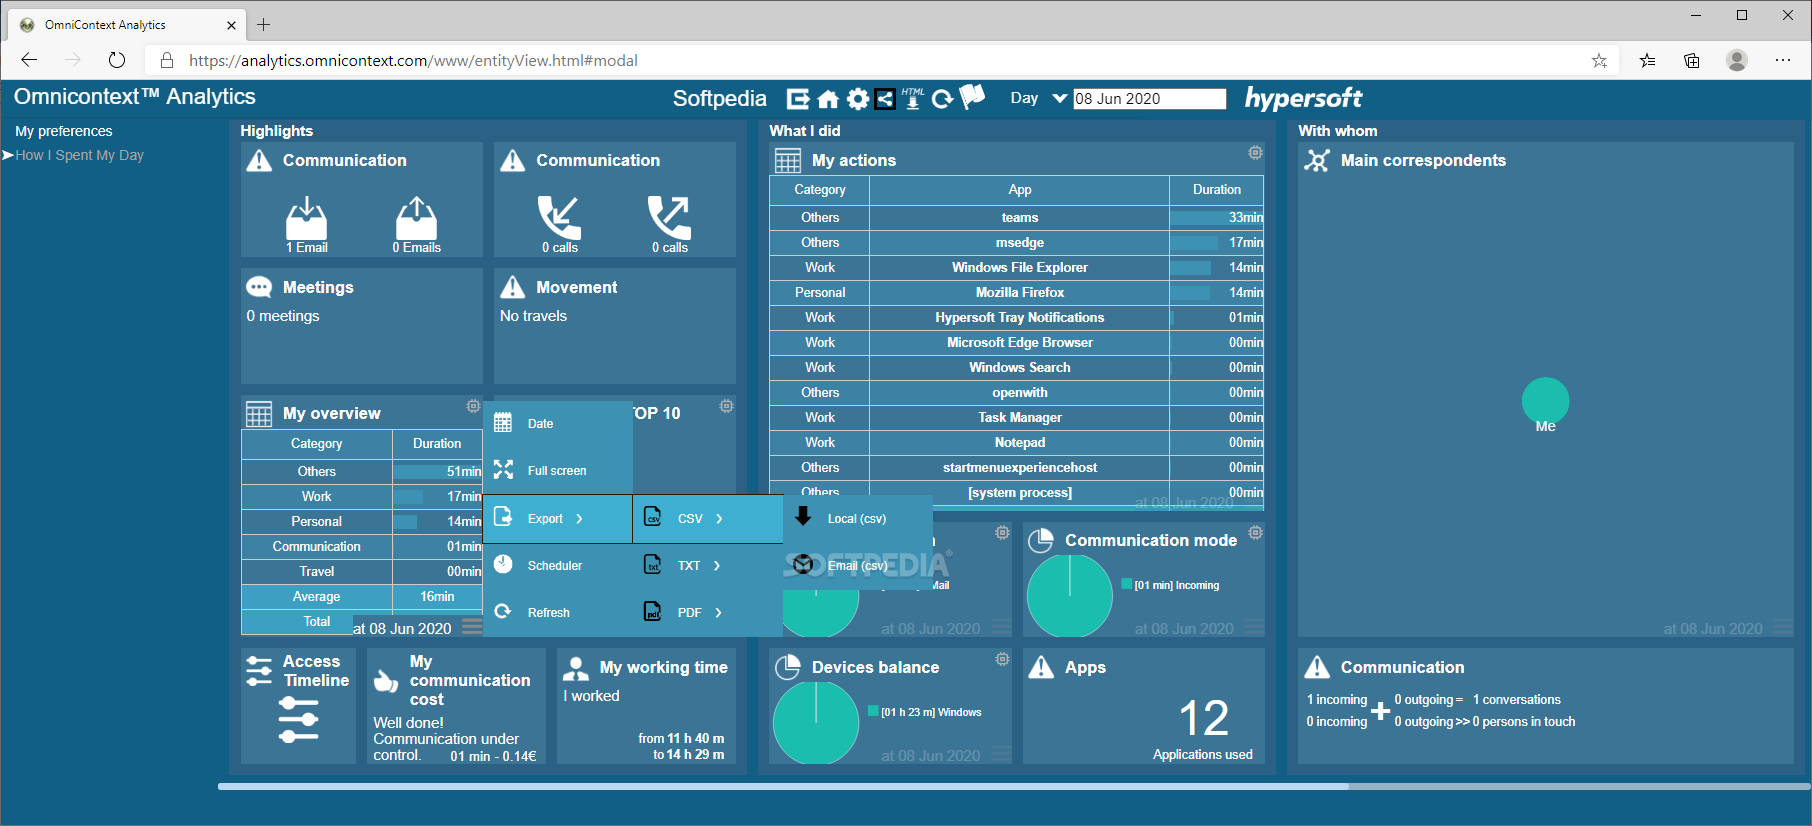Click the reload arrow in header toolbar
Screen dimensions: 1812x826
[x=942, y=99]
